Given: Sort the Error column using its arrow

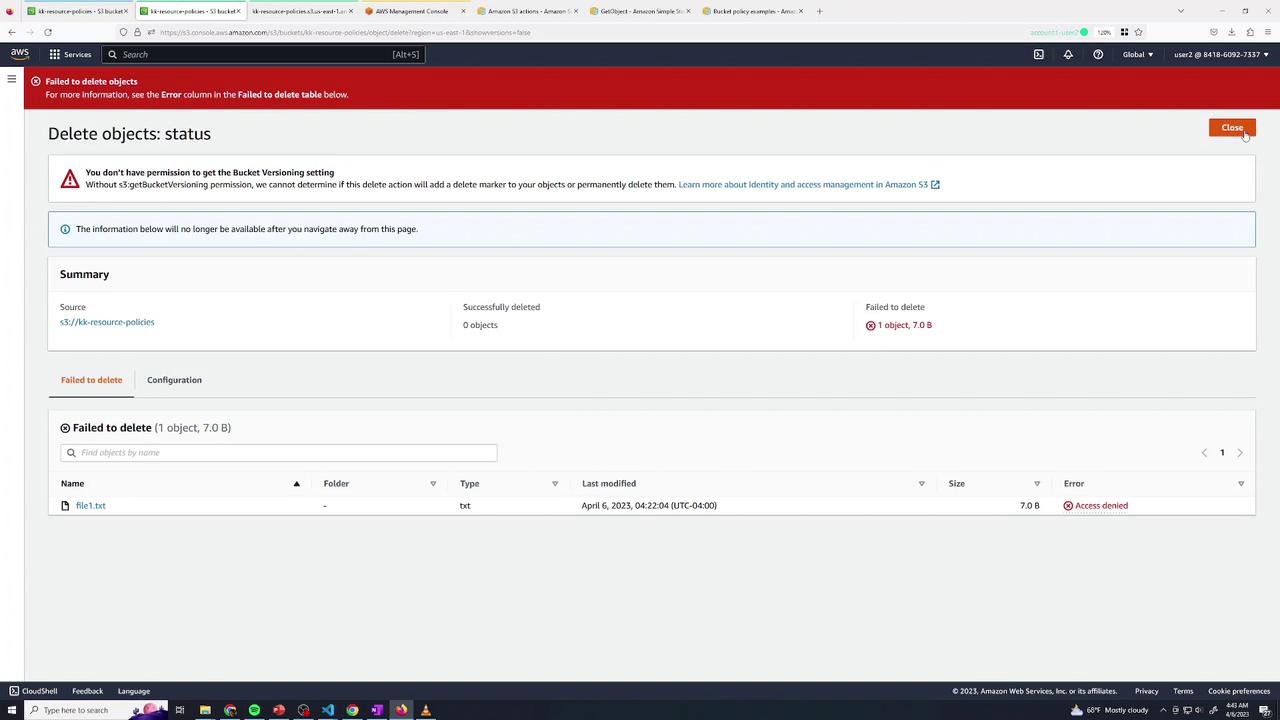Looking at the screenshot, I should pyautogui.click(x=1241, y=484).
